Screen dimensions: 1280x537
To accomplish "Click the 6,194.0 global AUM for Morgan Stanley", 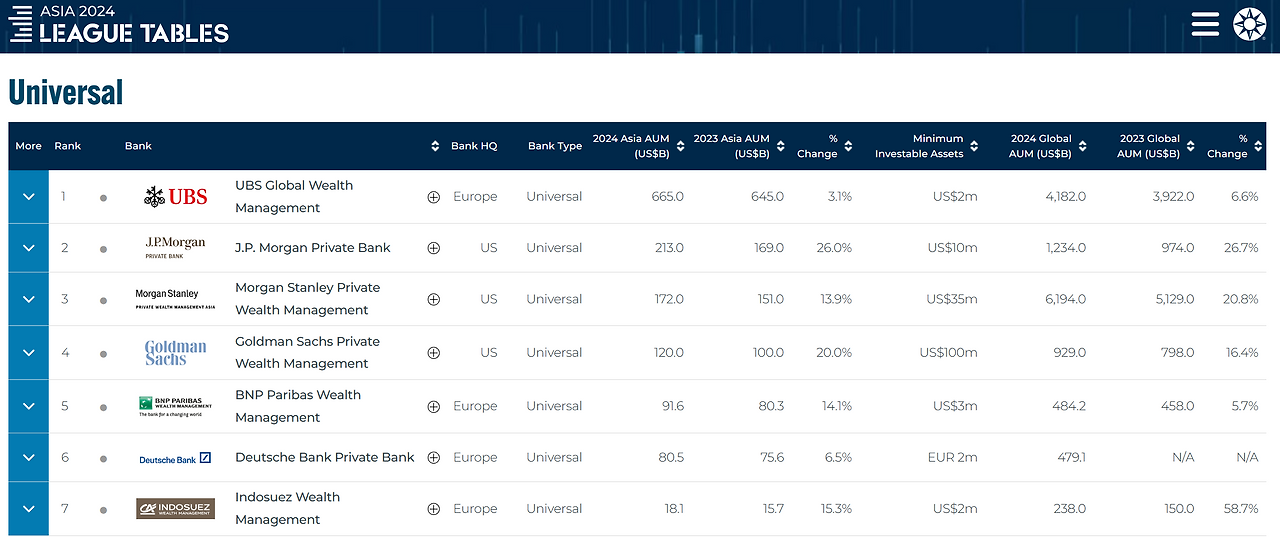I will click(1065, 299).
